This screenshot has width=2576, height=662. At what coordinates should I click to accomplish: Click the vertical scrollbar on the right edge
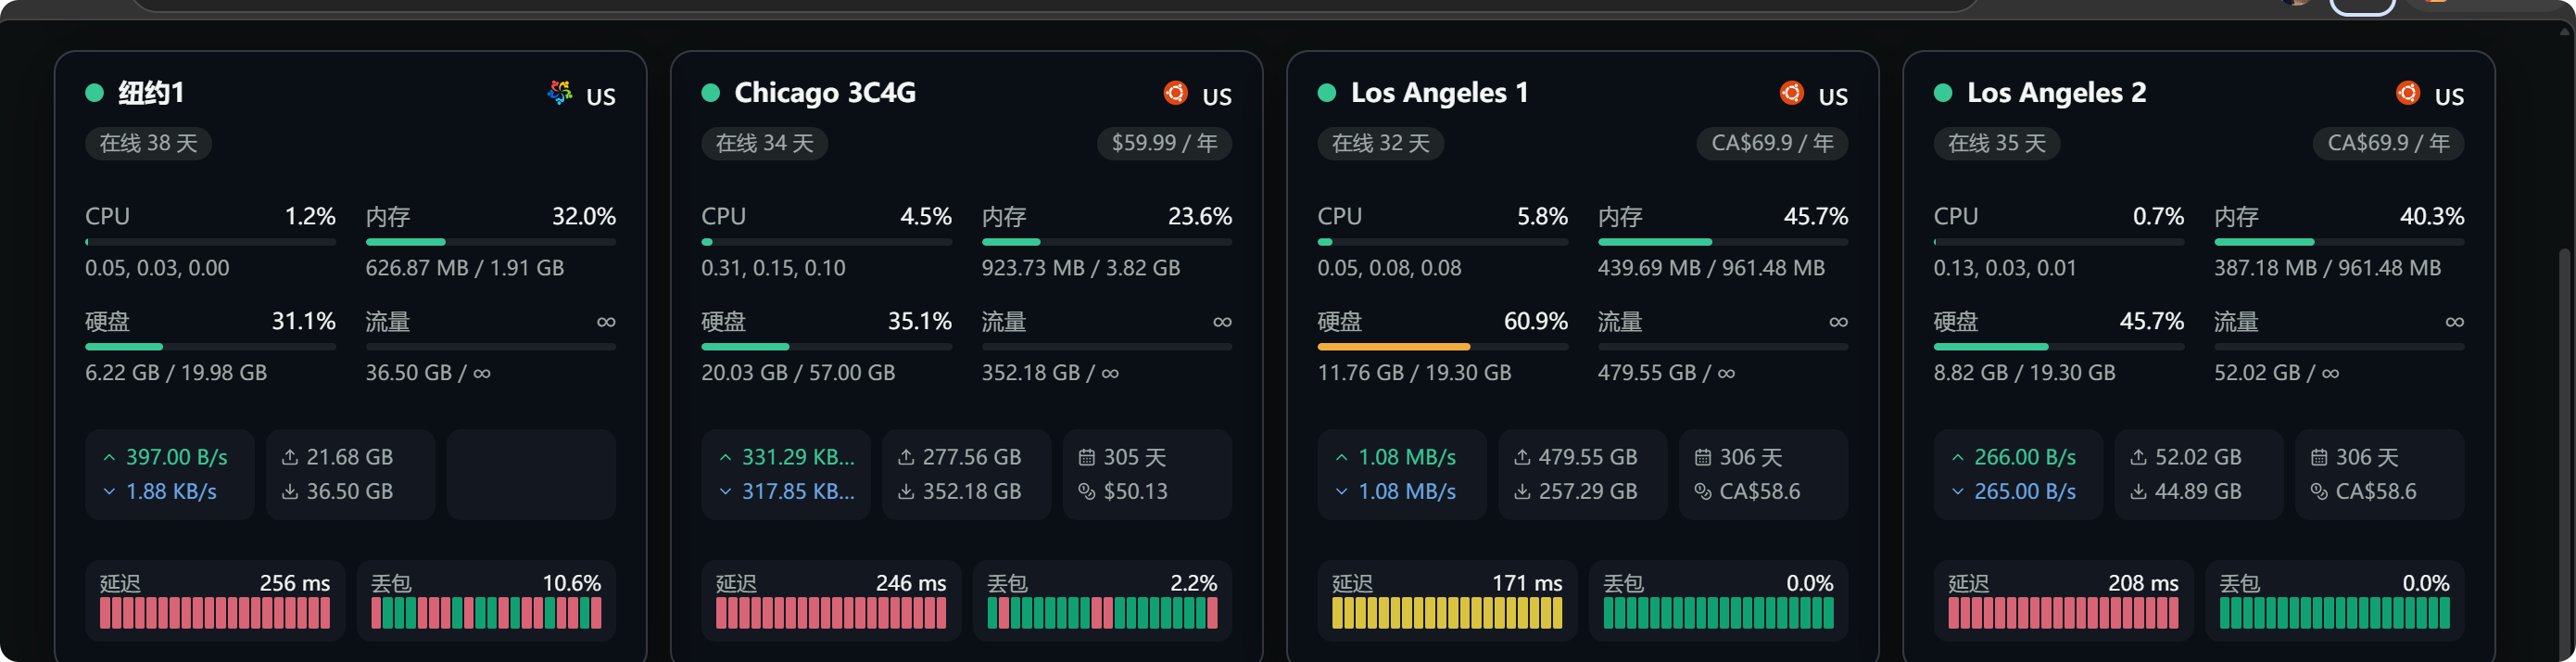click(x=2565, y=450)
